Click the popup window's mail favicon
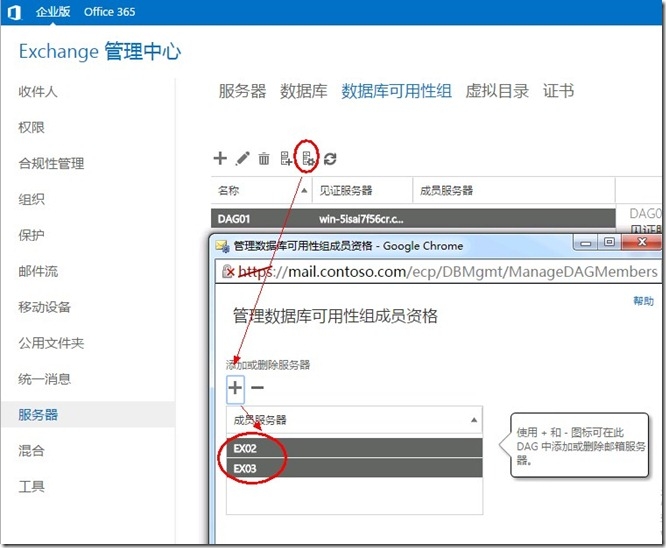This screenshot has width=666, height=548. (223, 246)
